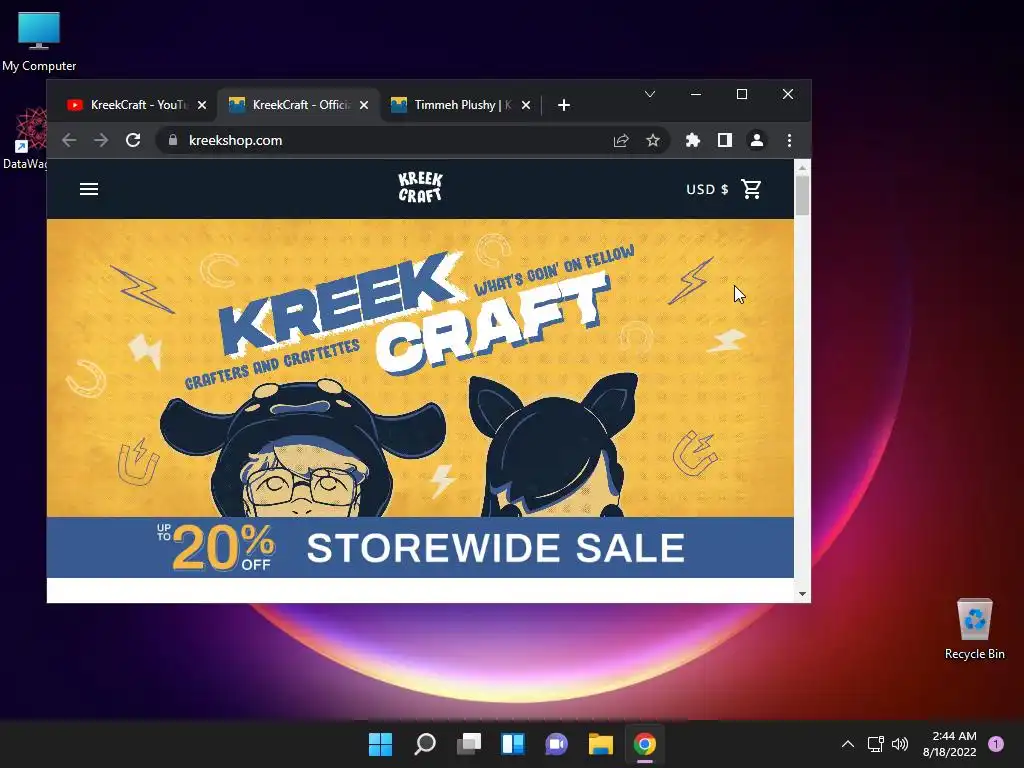Select the DataWag desktop shortcut
The width and height of the screenshot is (1024, 768).
25,140
